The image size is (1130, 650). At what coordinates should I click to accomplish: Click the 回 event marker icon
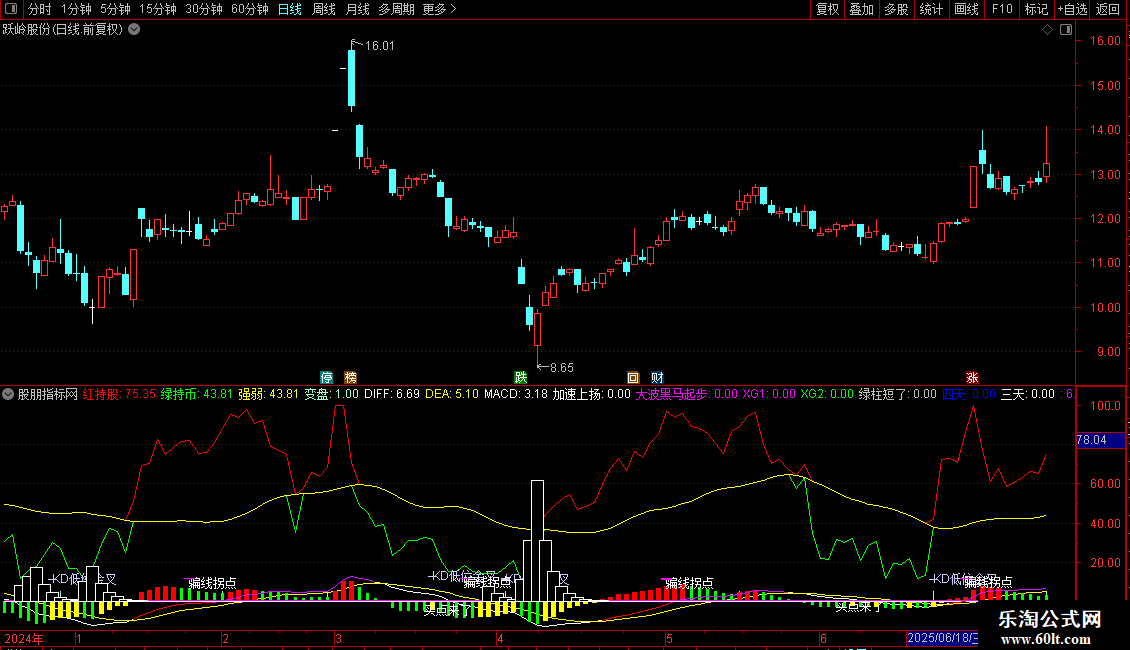(633, 378)
